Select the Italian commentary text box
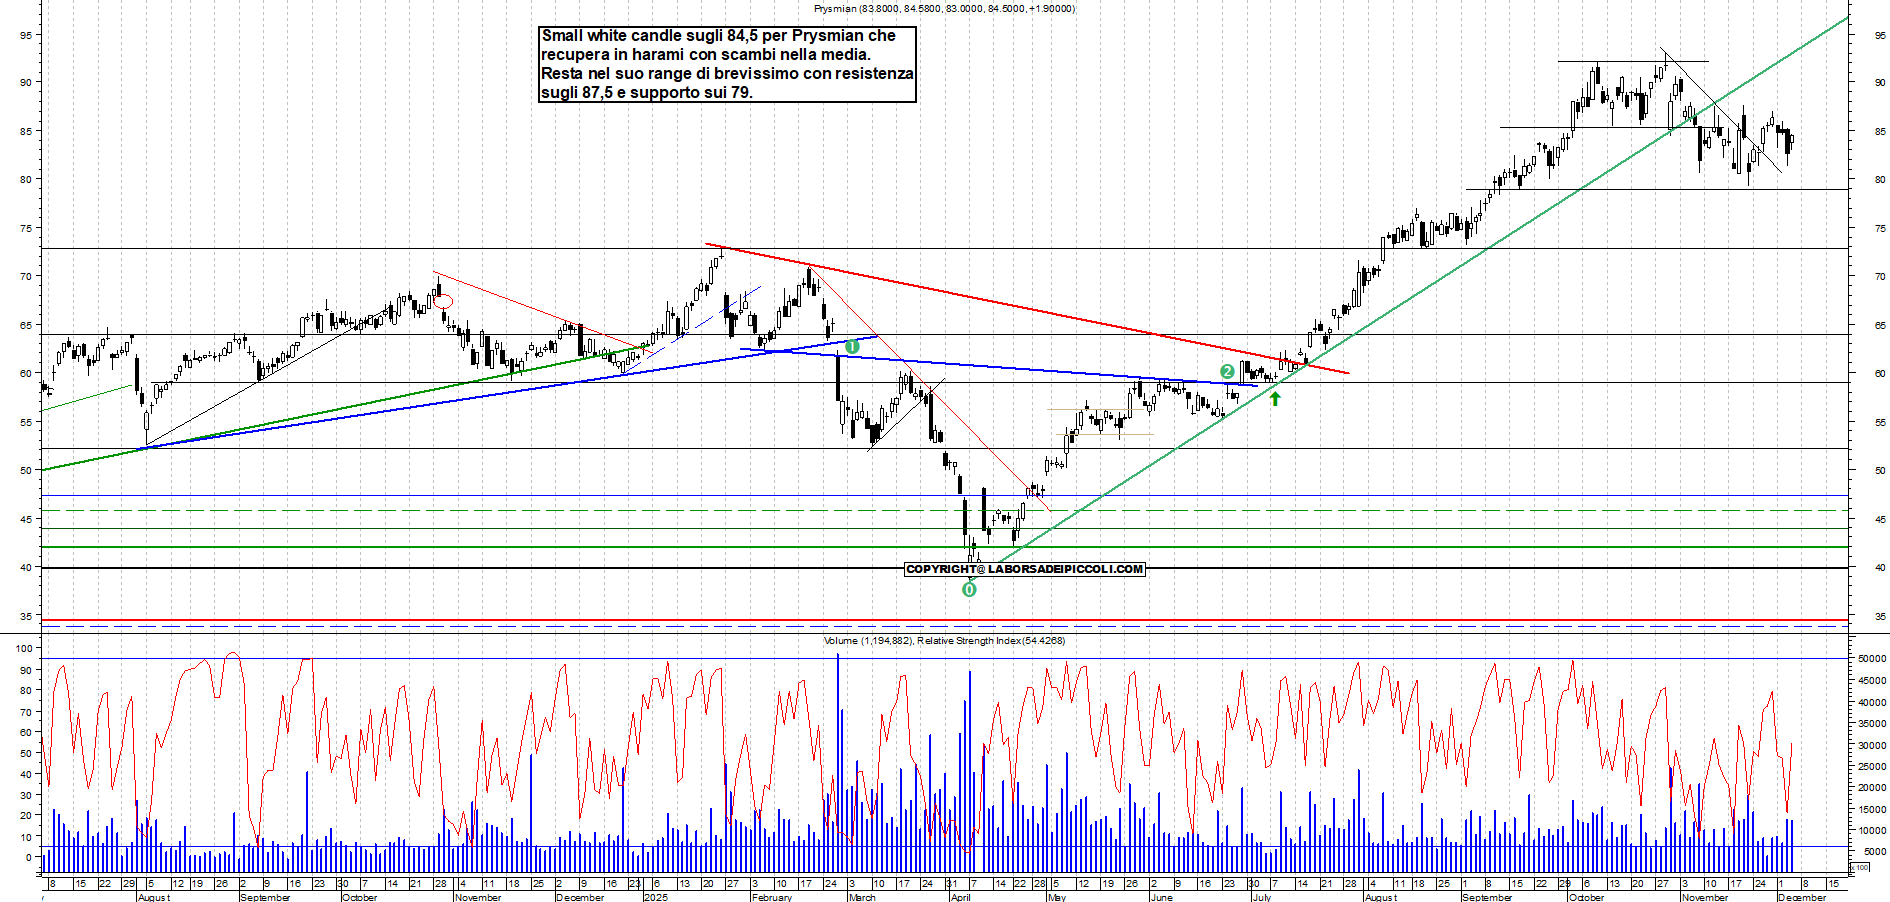 pos(727,64)
